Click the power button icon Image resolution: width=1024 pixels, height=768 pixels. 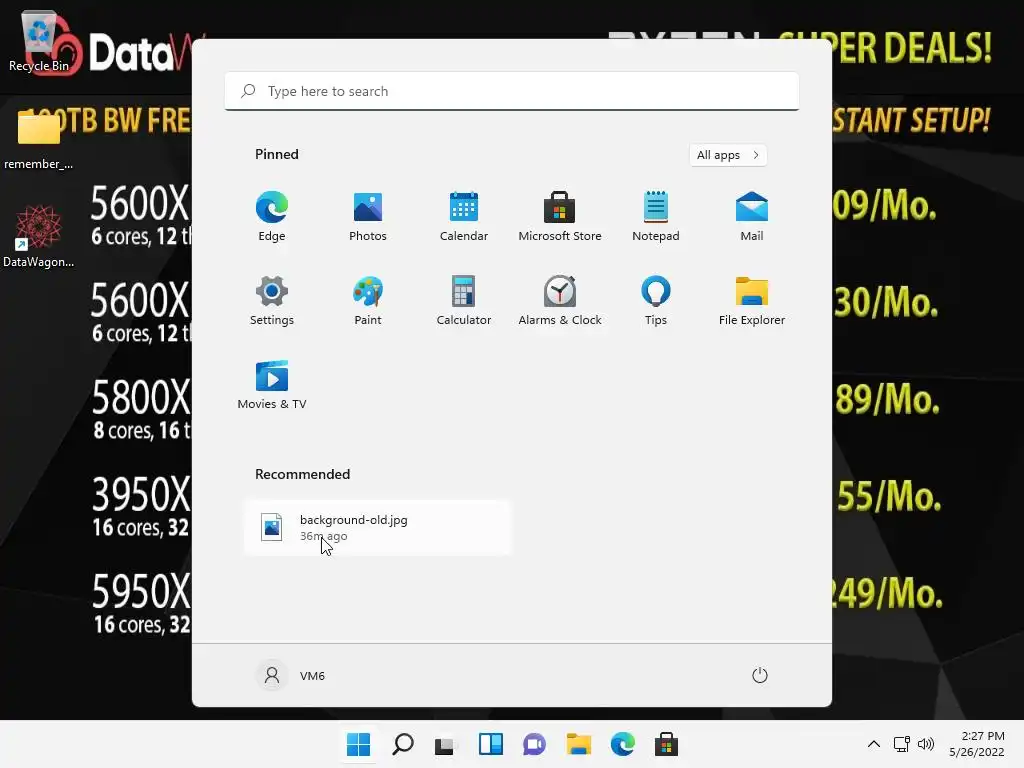[760, 675]
